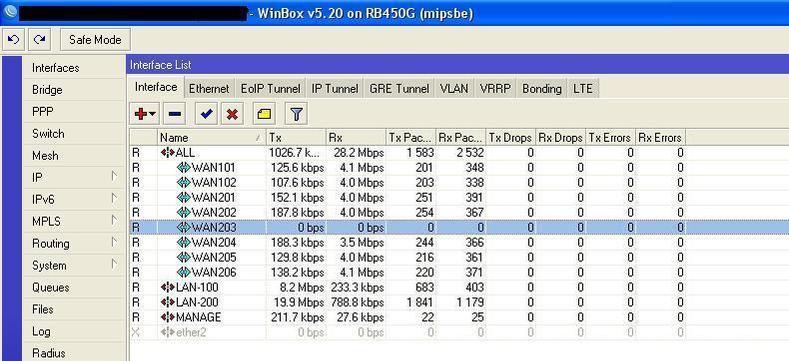Open the Add button dropdown arrow
The width and height of the screenshot is (789, 362).
tap(152, 115)
